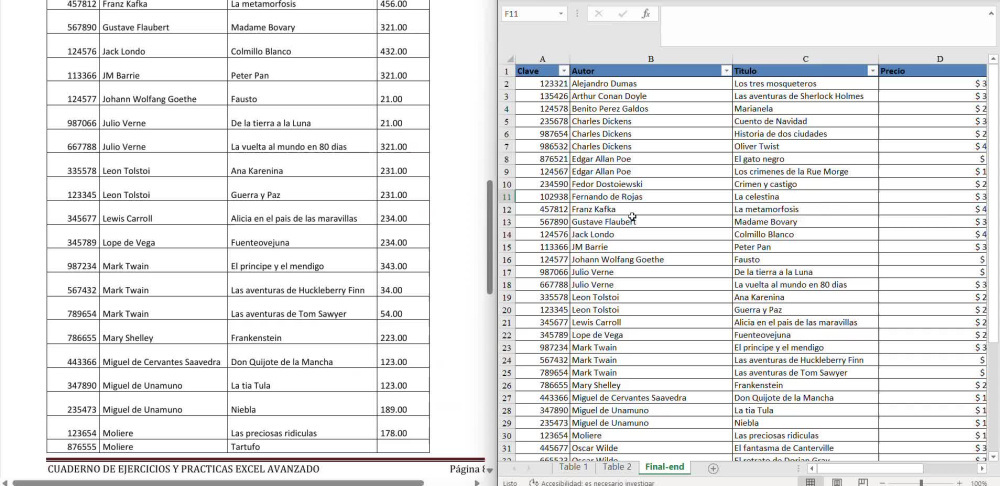Click Excel horizontal scrollbar right arrow
Screen dimensions: 1000x486
point(982,468)
